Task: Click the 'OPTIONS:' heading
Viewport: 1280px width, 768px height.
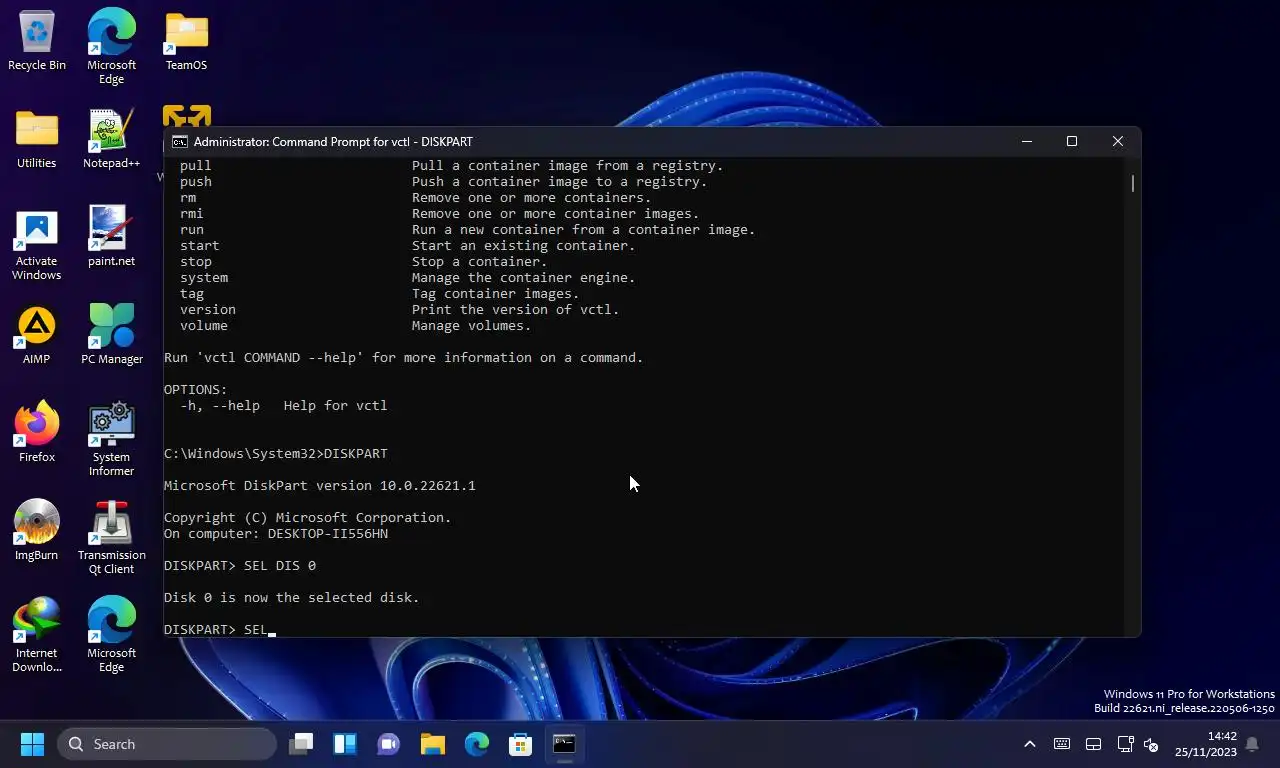Action: [196, 390]
